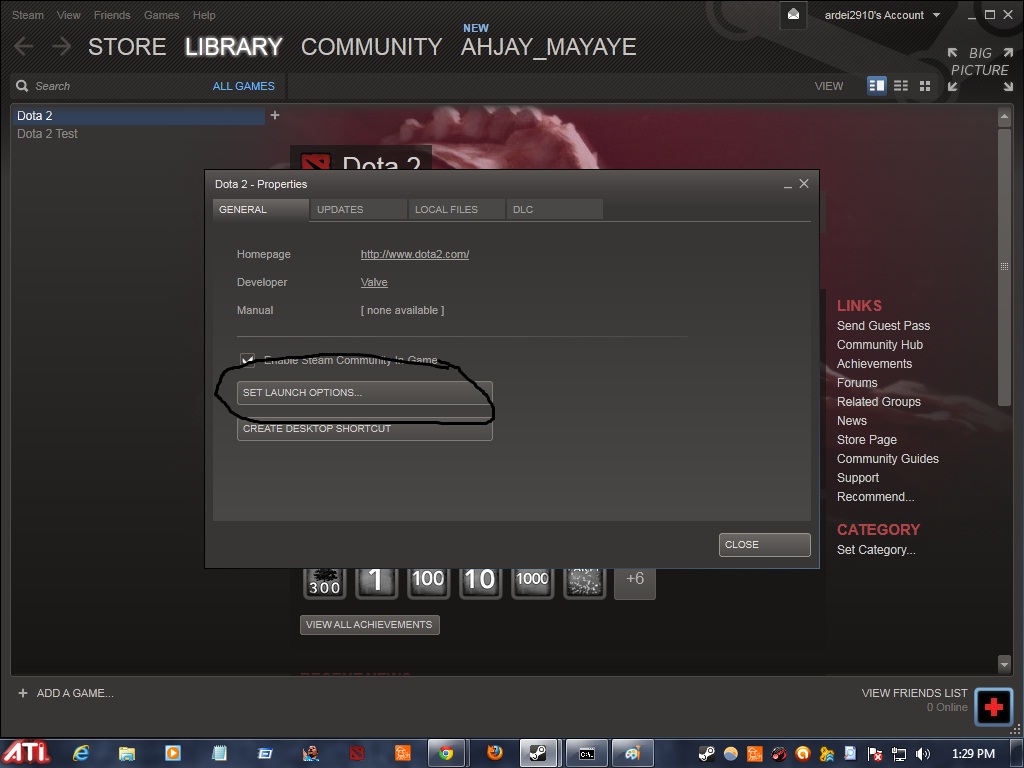The height and width of the screenshot is (768, 1024).
Task: Select the GENERAL tab
Action: coord(261,210)
